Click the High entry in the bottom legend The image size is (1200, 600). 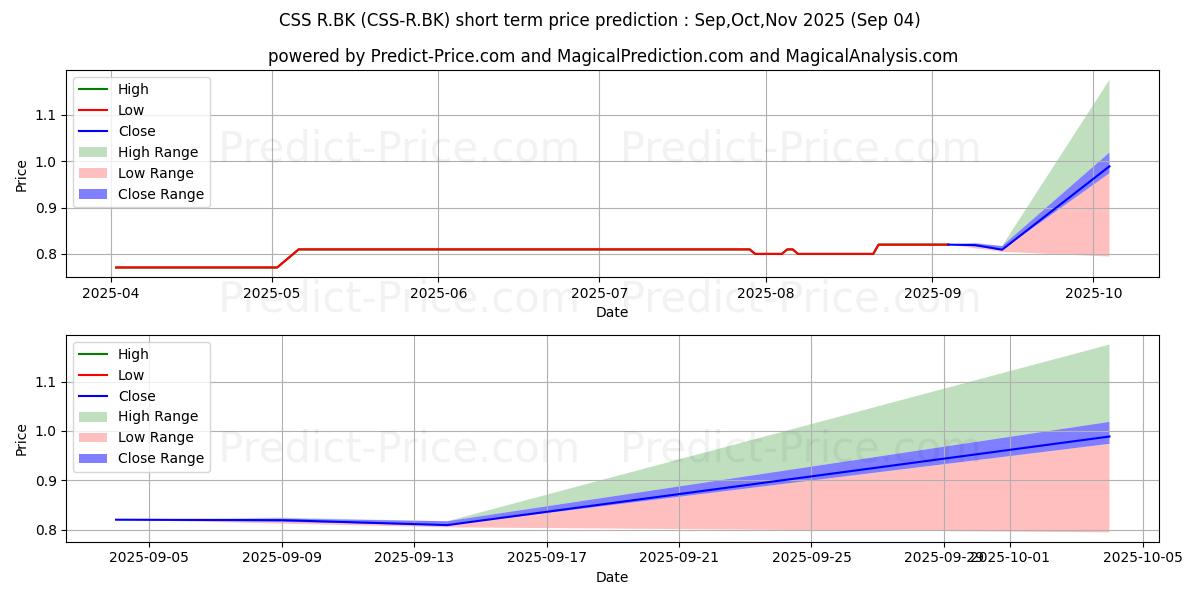[132, 354]
